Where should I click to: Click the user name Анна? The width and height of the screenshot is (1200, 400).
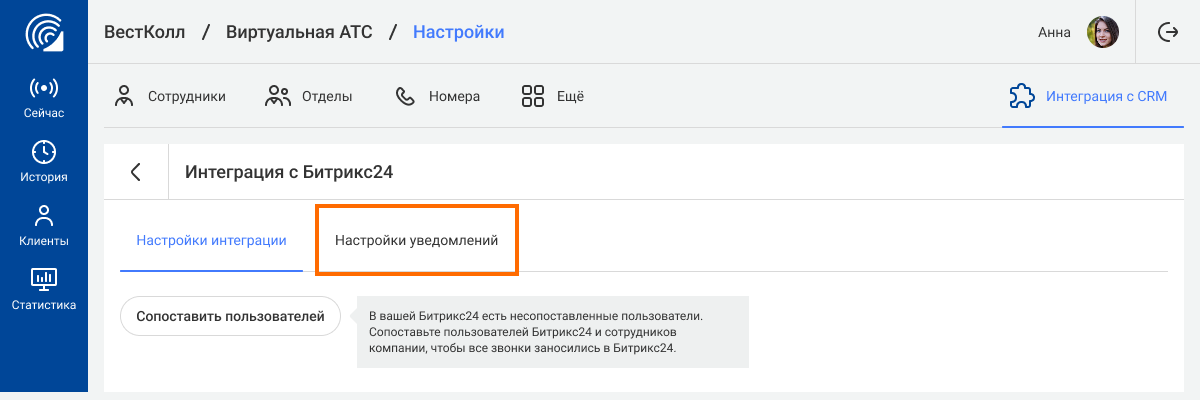(1054, 32)
